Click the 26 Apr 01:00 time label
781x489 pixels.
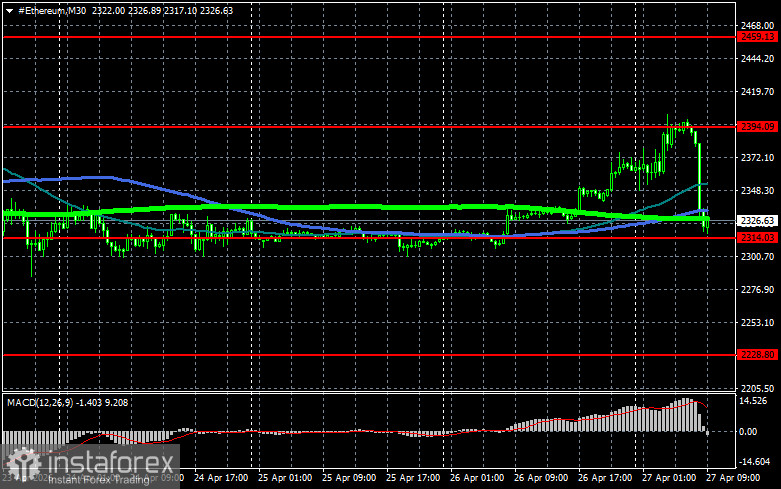(477, 478)
